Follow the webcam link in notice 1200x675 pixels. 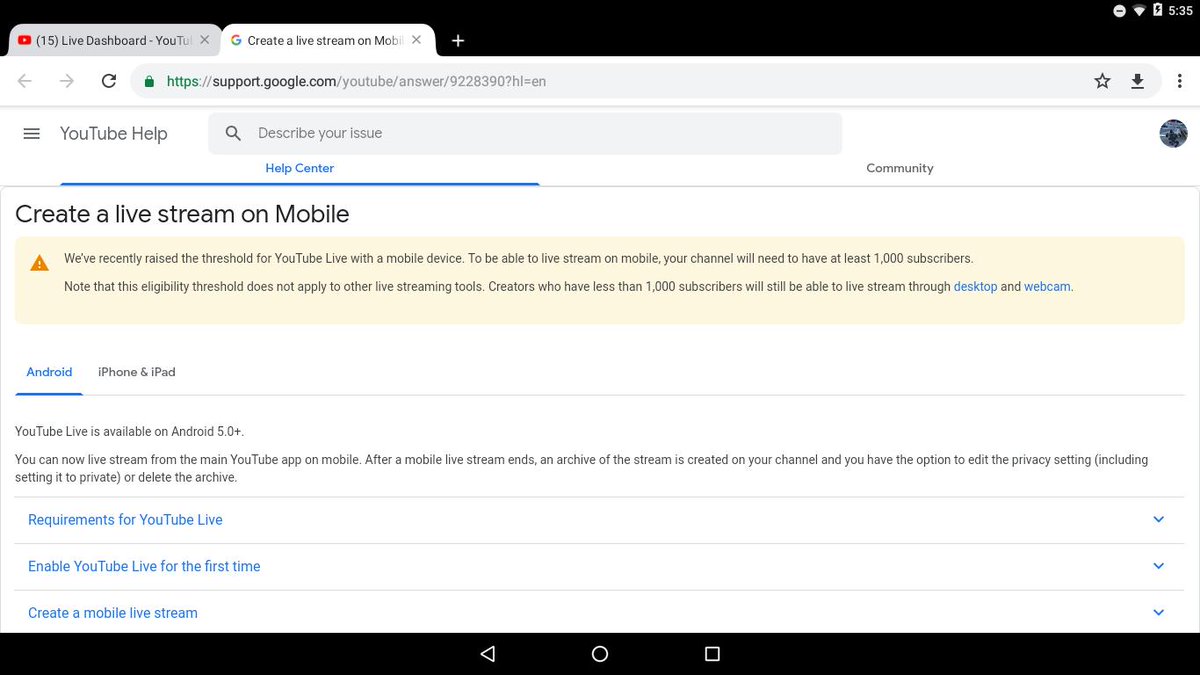point(1047,286)
